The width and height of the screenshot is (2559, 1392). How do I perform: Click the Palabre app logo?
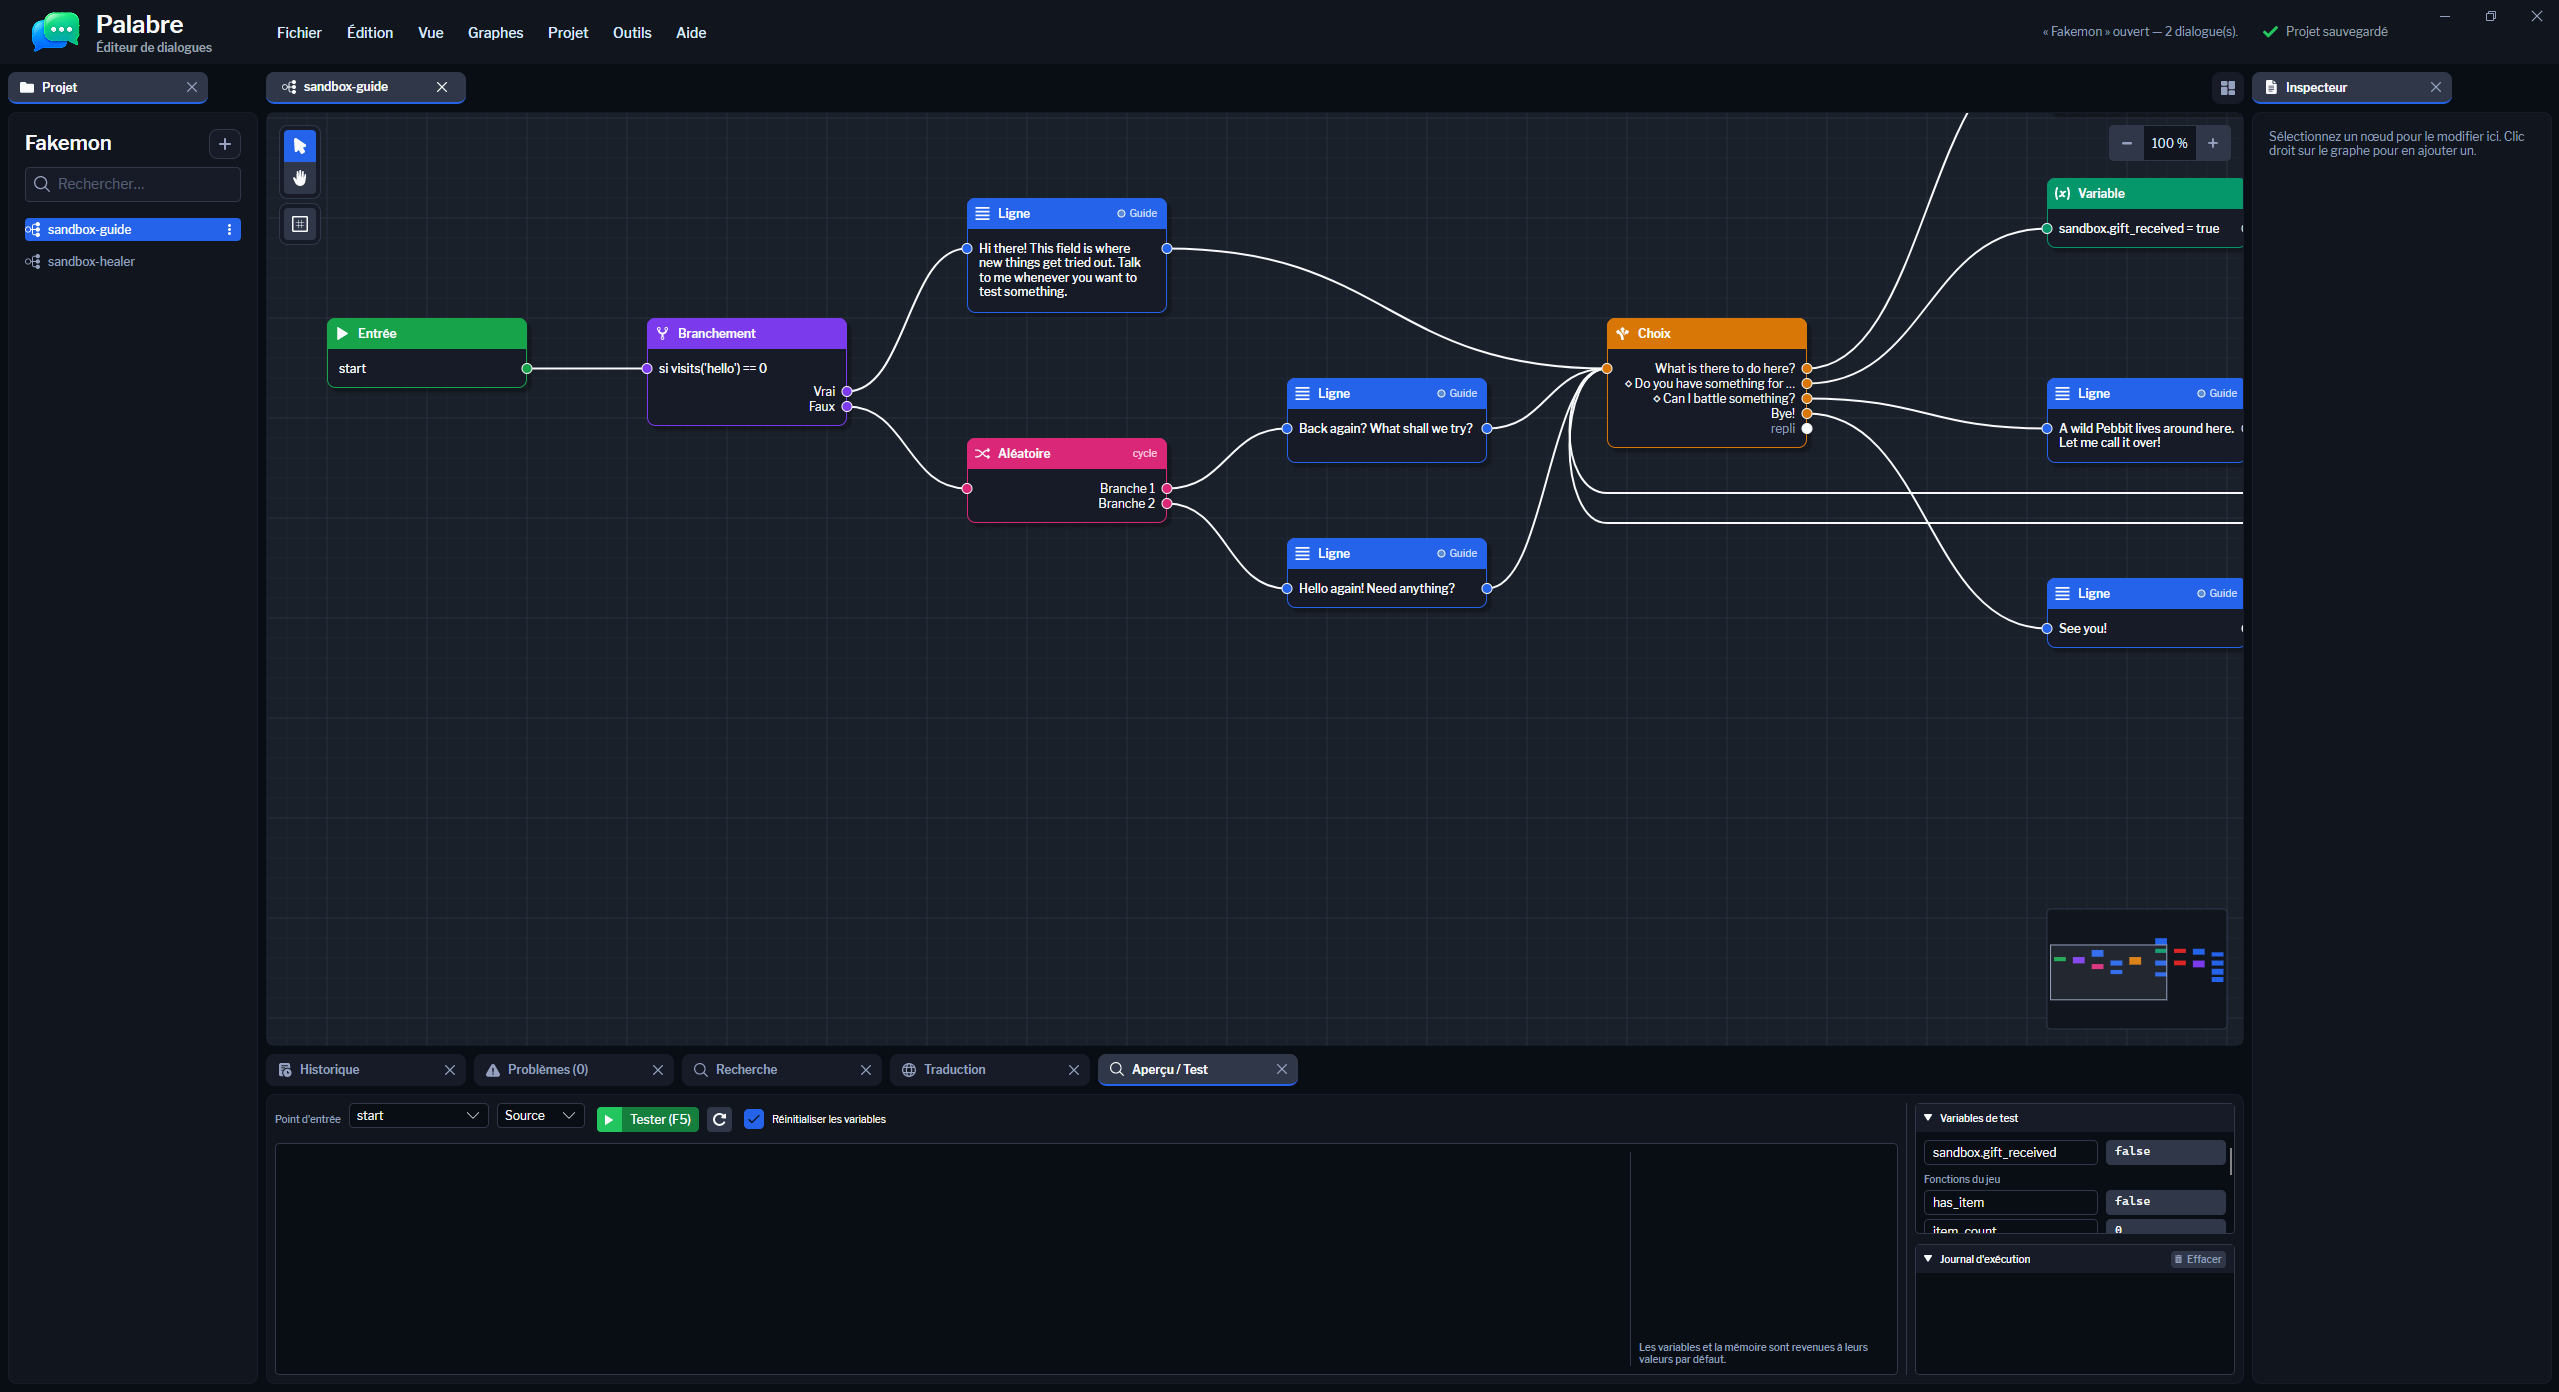coord(56,33)
